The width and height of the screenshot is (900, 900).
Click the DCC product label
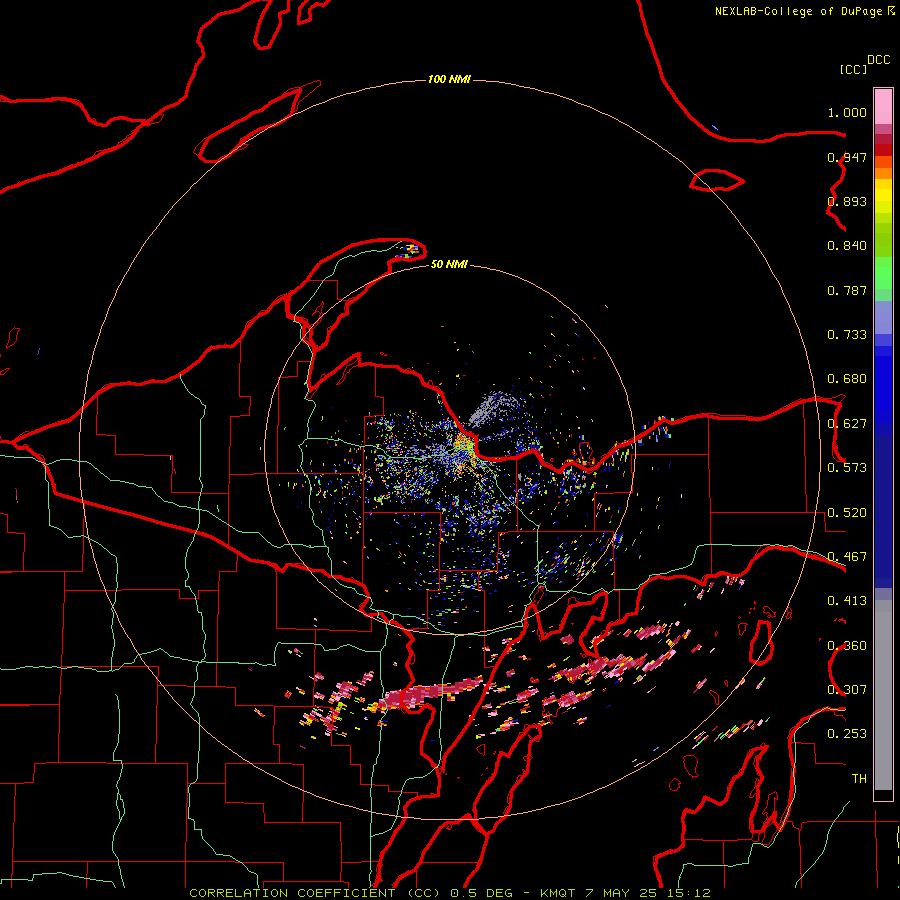pyautogui.click(x=879, y=60)
